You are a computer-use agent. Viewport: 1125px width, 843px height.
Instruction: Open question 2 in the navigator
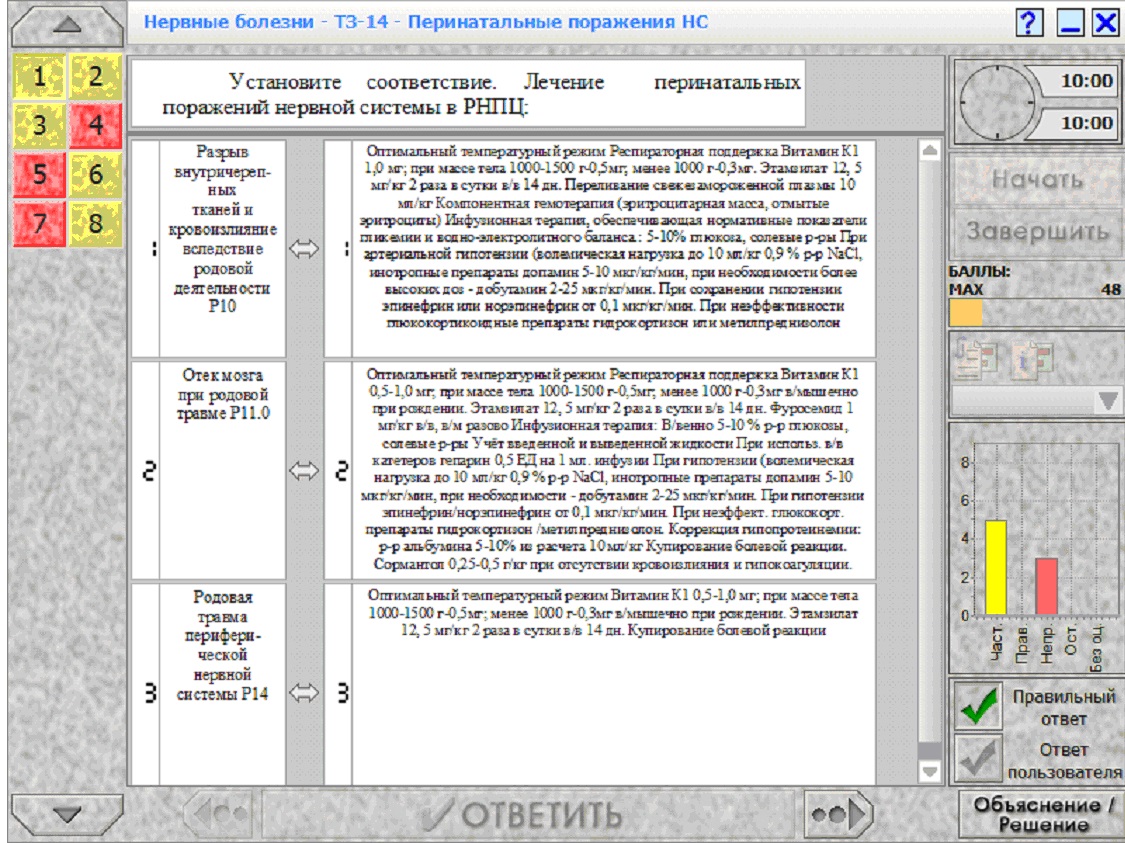[x=95, y=76]
